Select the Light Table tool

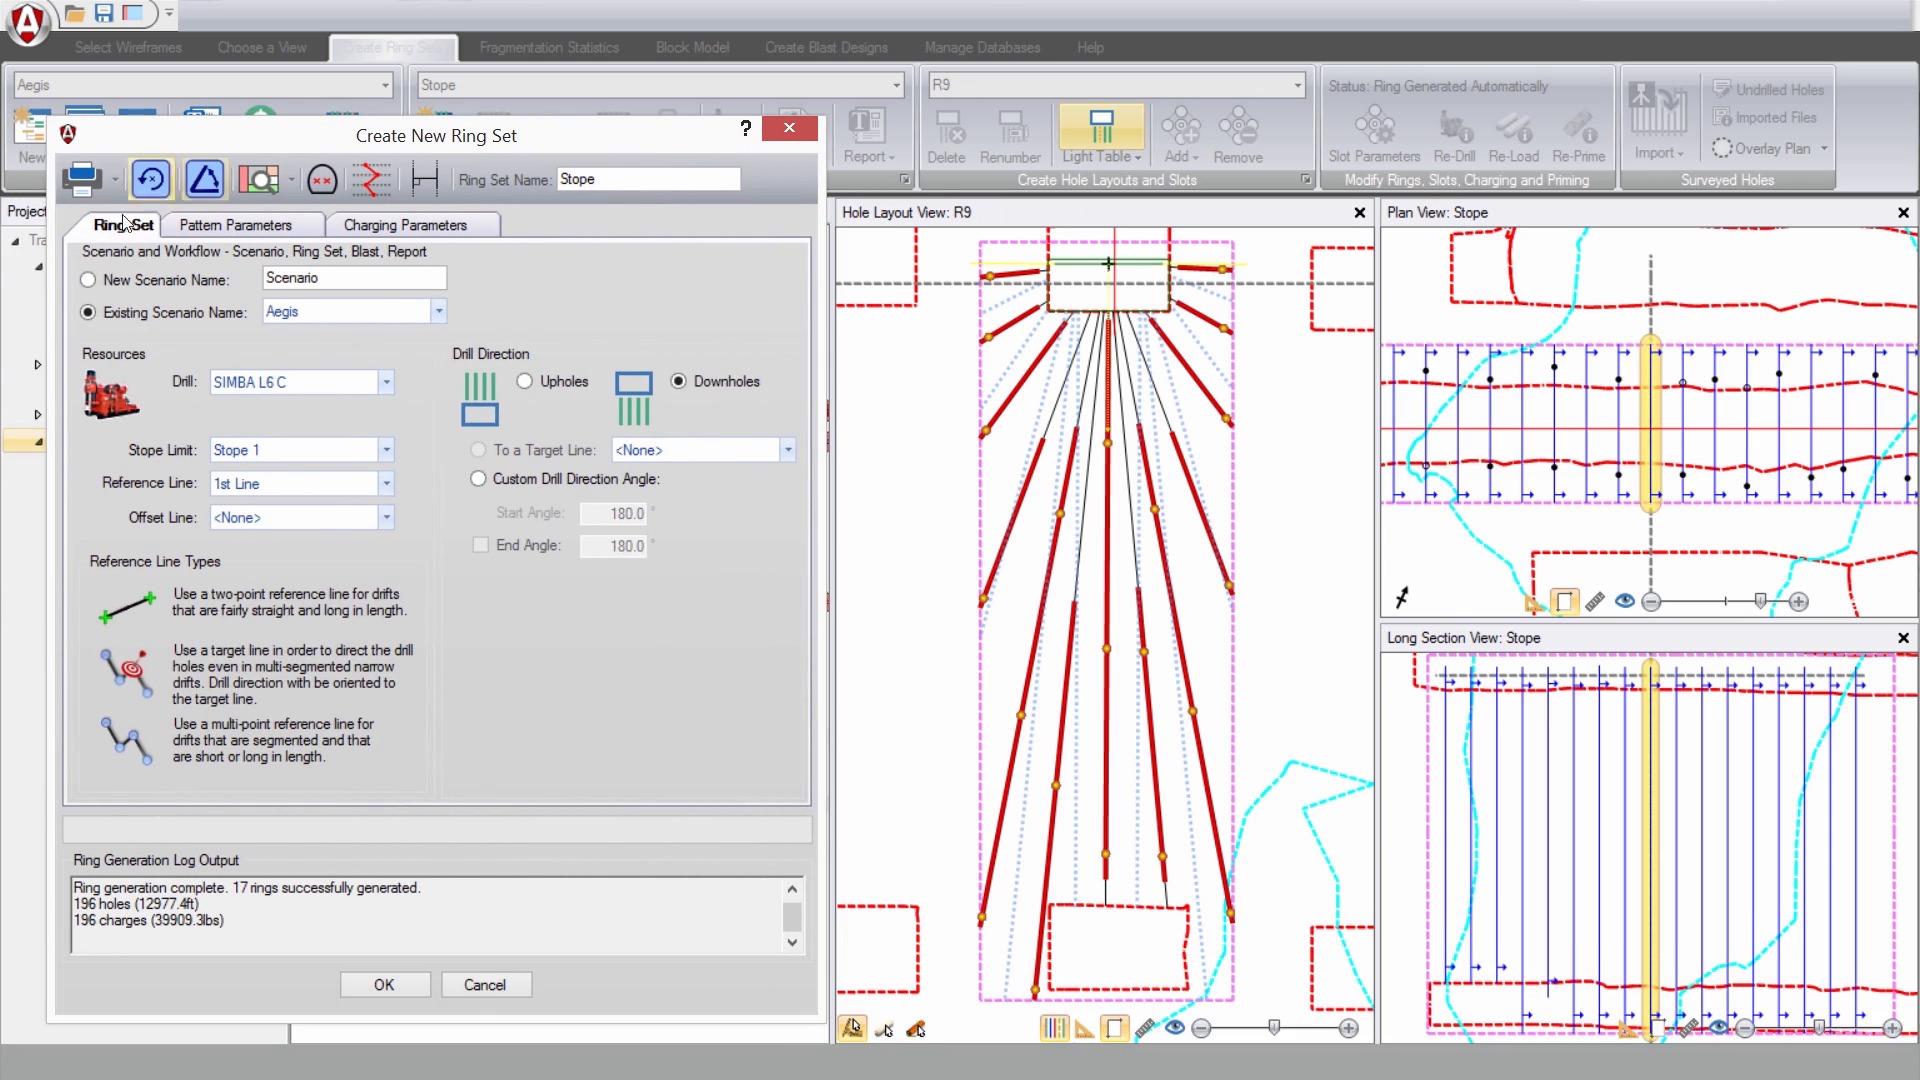(x=1099, y=133)
